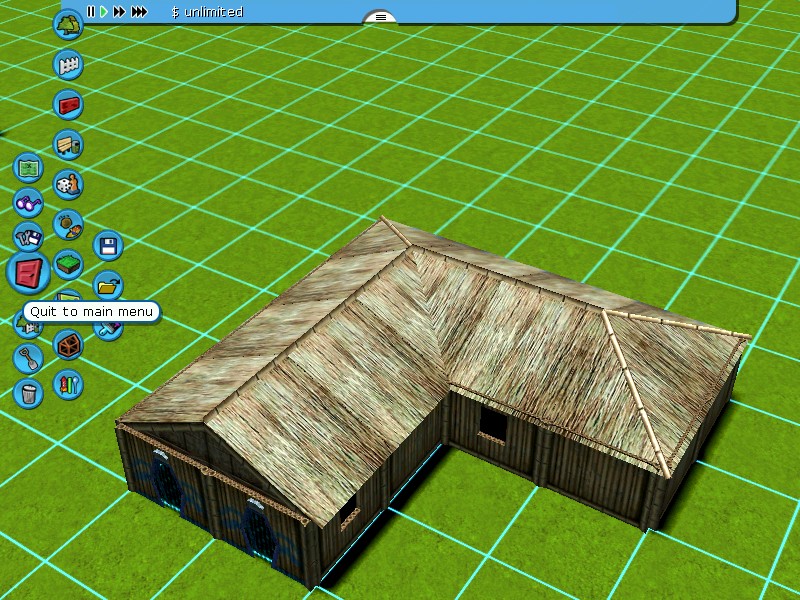Open the park map icon
Screen dimensions: 800x600
[x=28, y=167]
